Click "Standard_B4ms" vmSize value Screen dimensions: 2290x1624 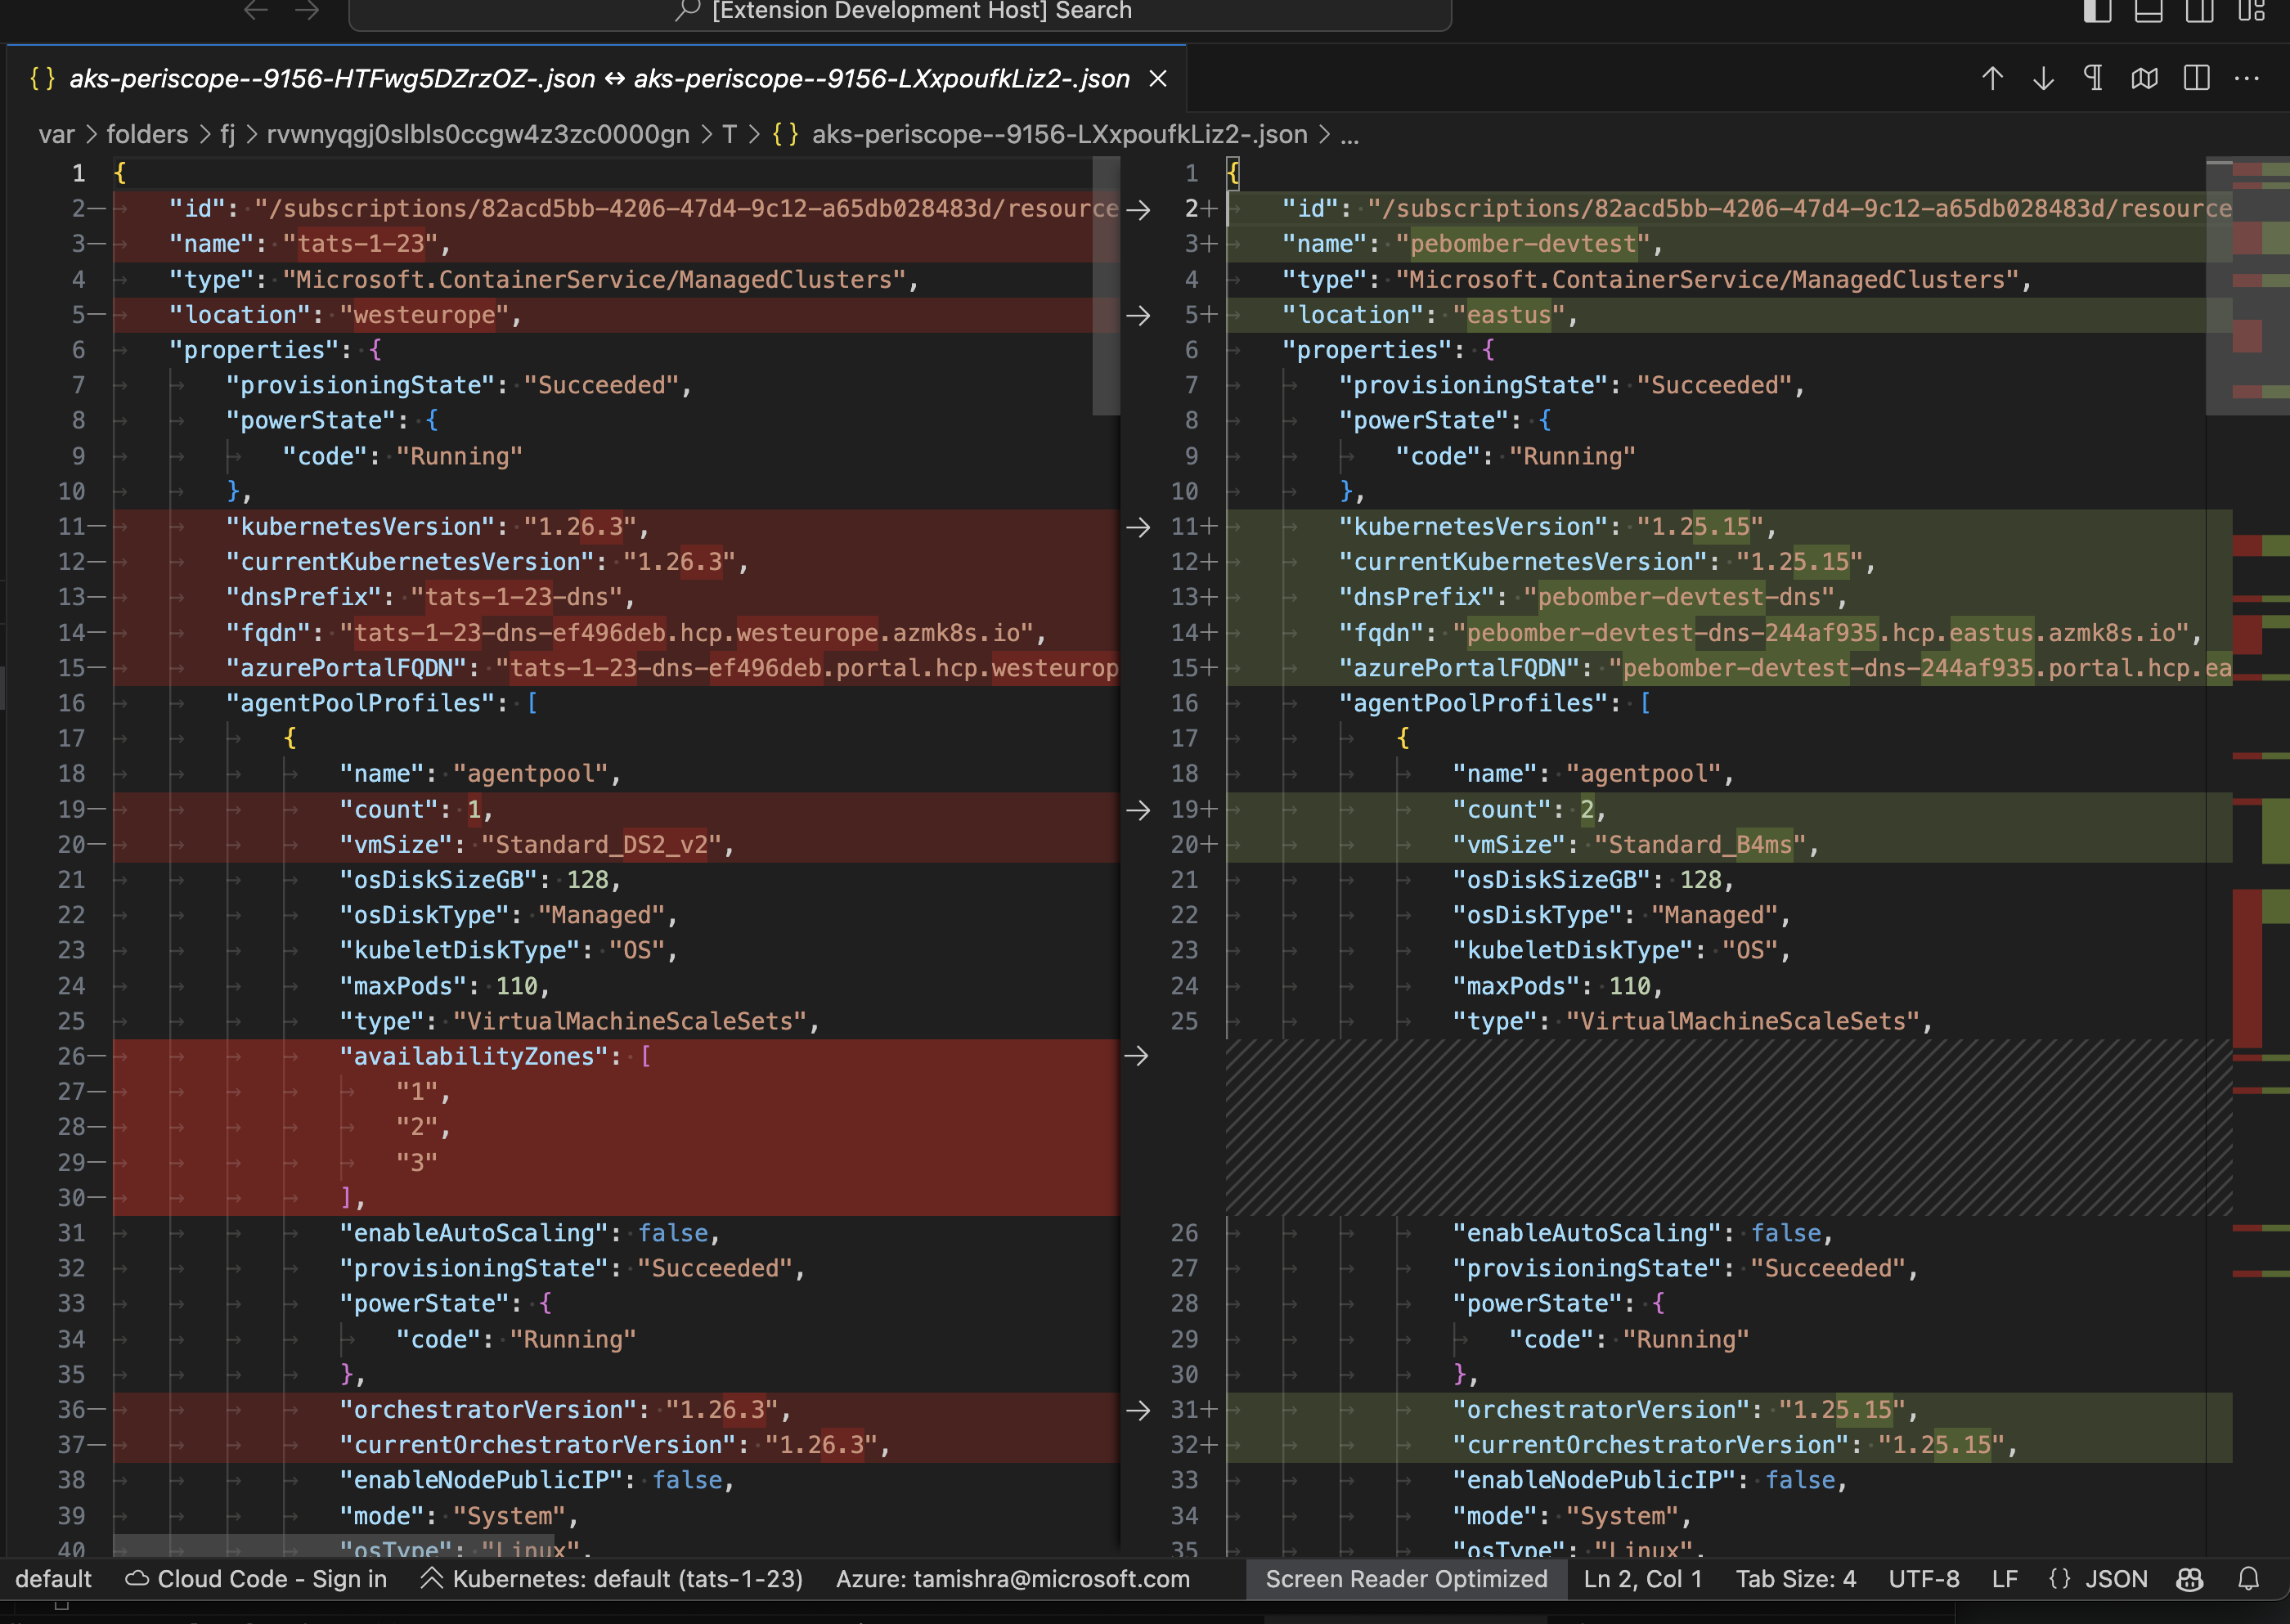[x=1700, y=845]
